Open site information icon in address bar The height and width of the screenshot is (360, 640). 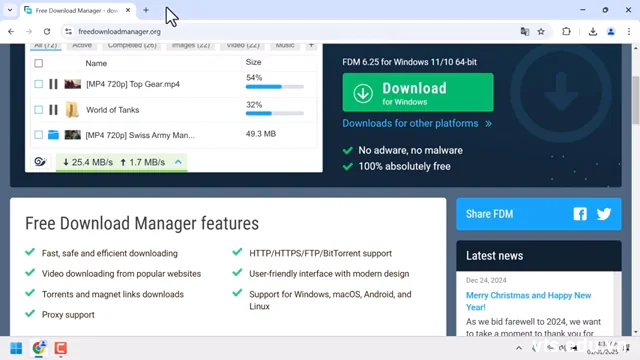[68, 31]
